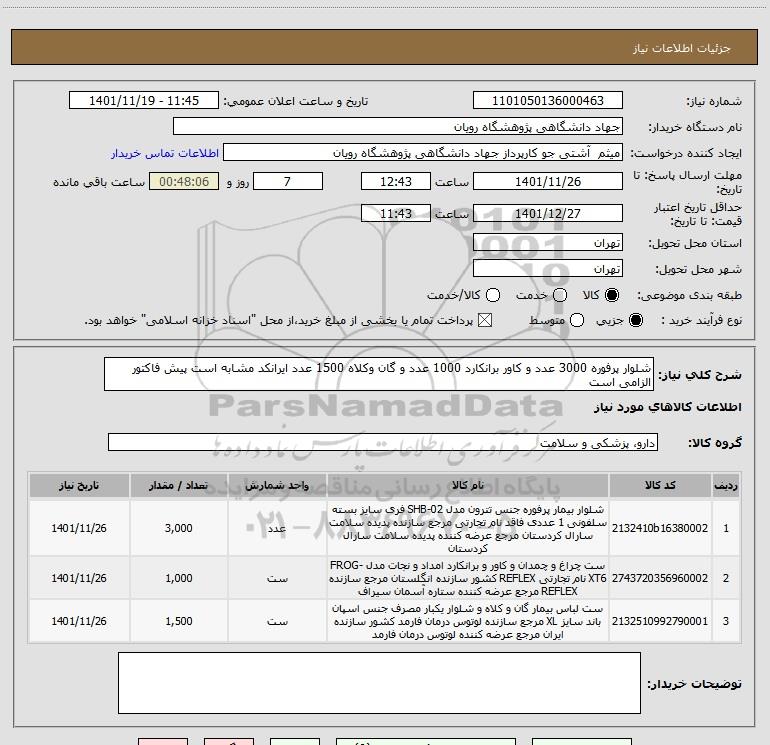Click the announcement date field 1401/11/19 - 11:45

(144, 101)
